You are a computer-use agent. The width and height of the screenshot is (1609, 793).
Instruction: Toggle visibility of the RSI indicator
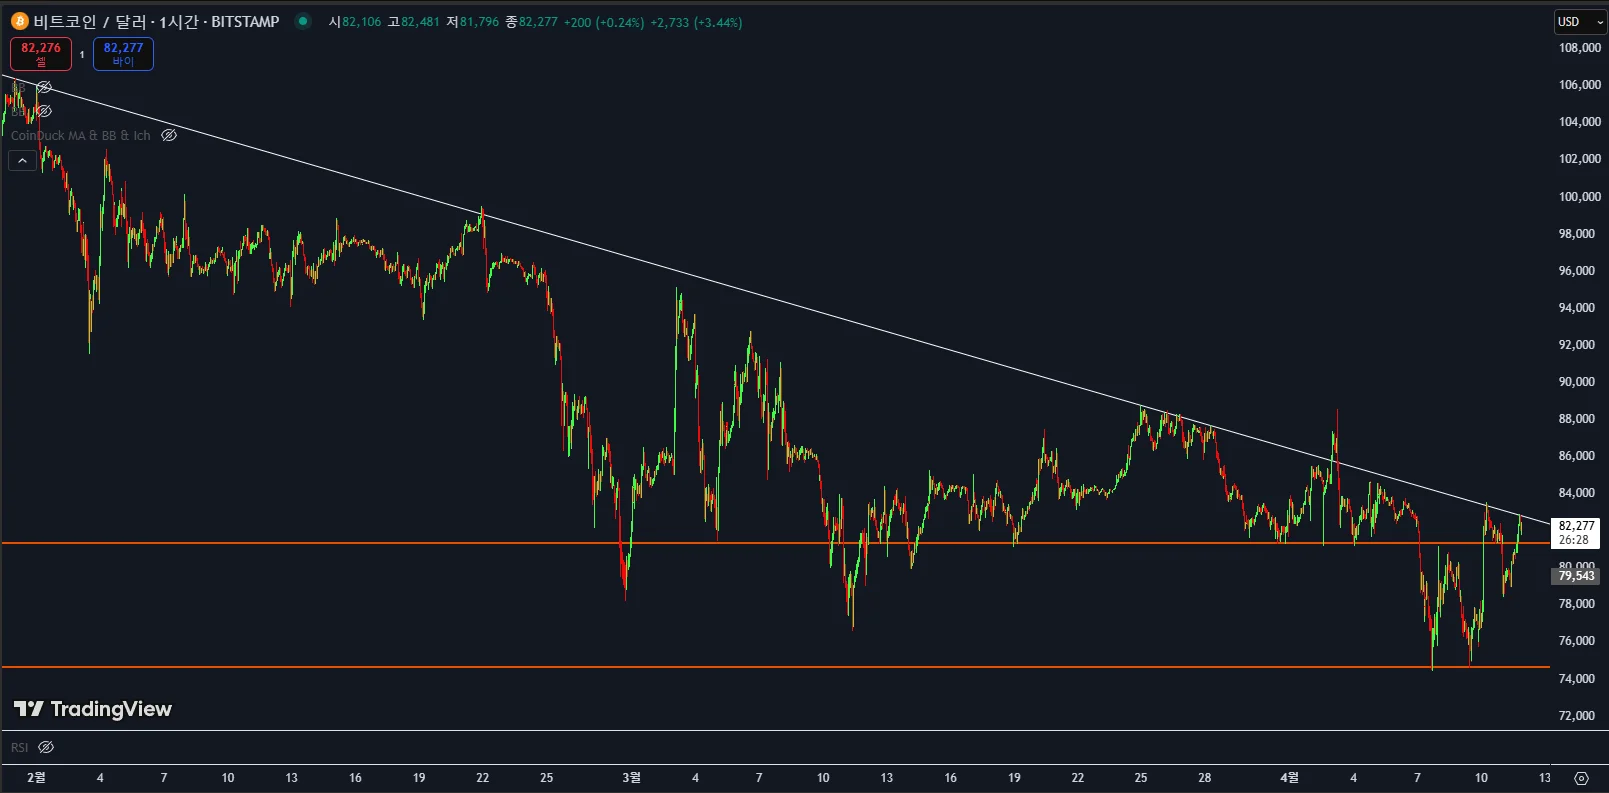coord(46,747)
